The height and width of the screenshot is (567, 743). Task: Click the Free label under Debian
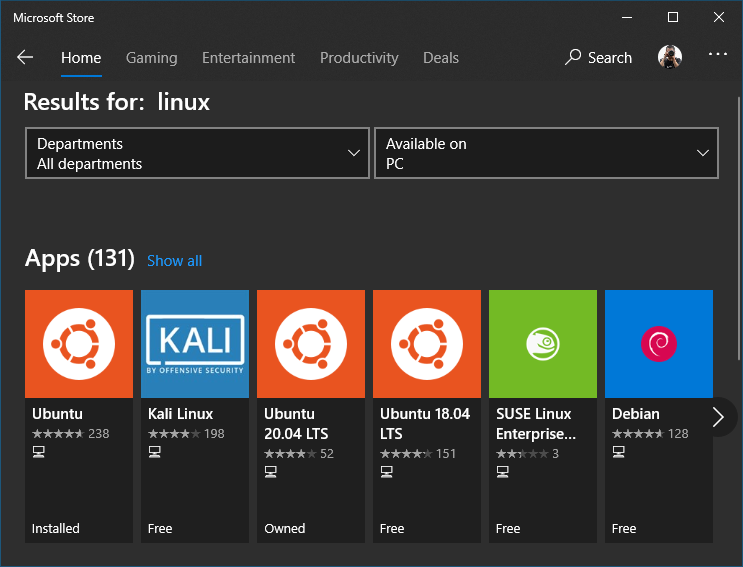[x=624, y=528]
